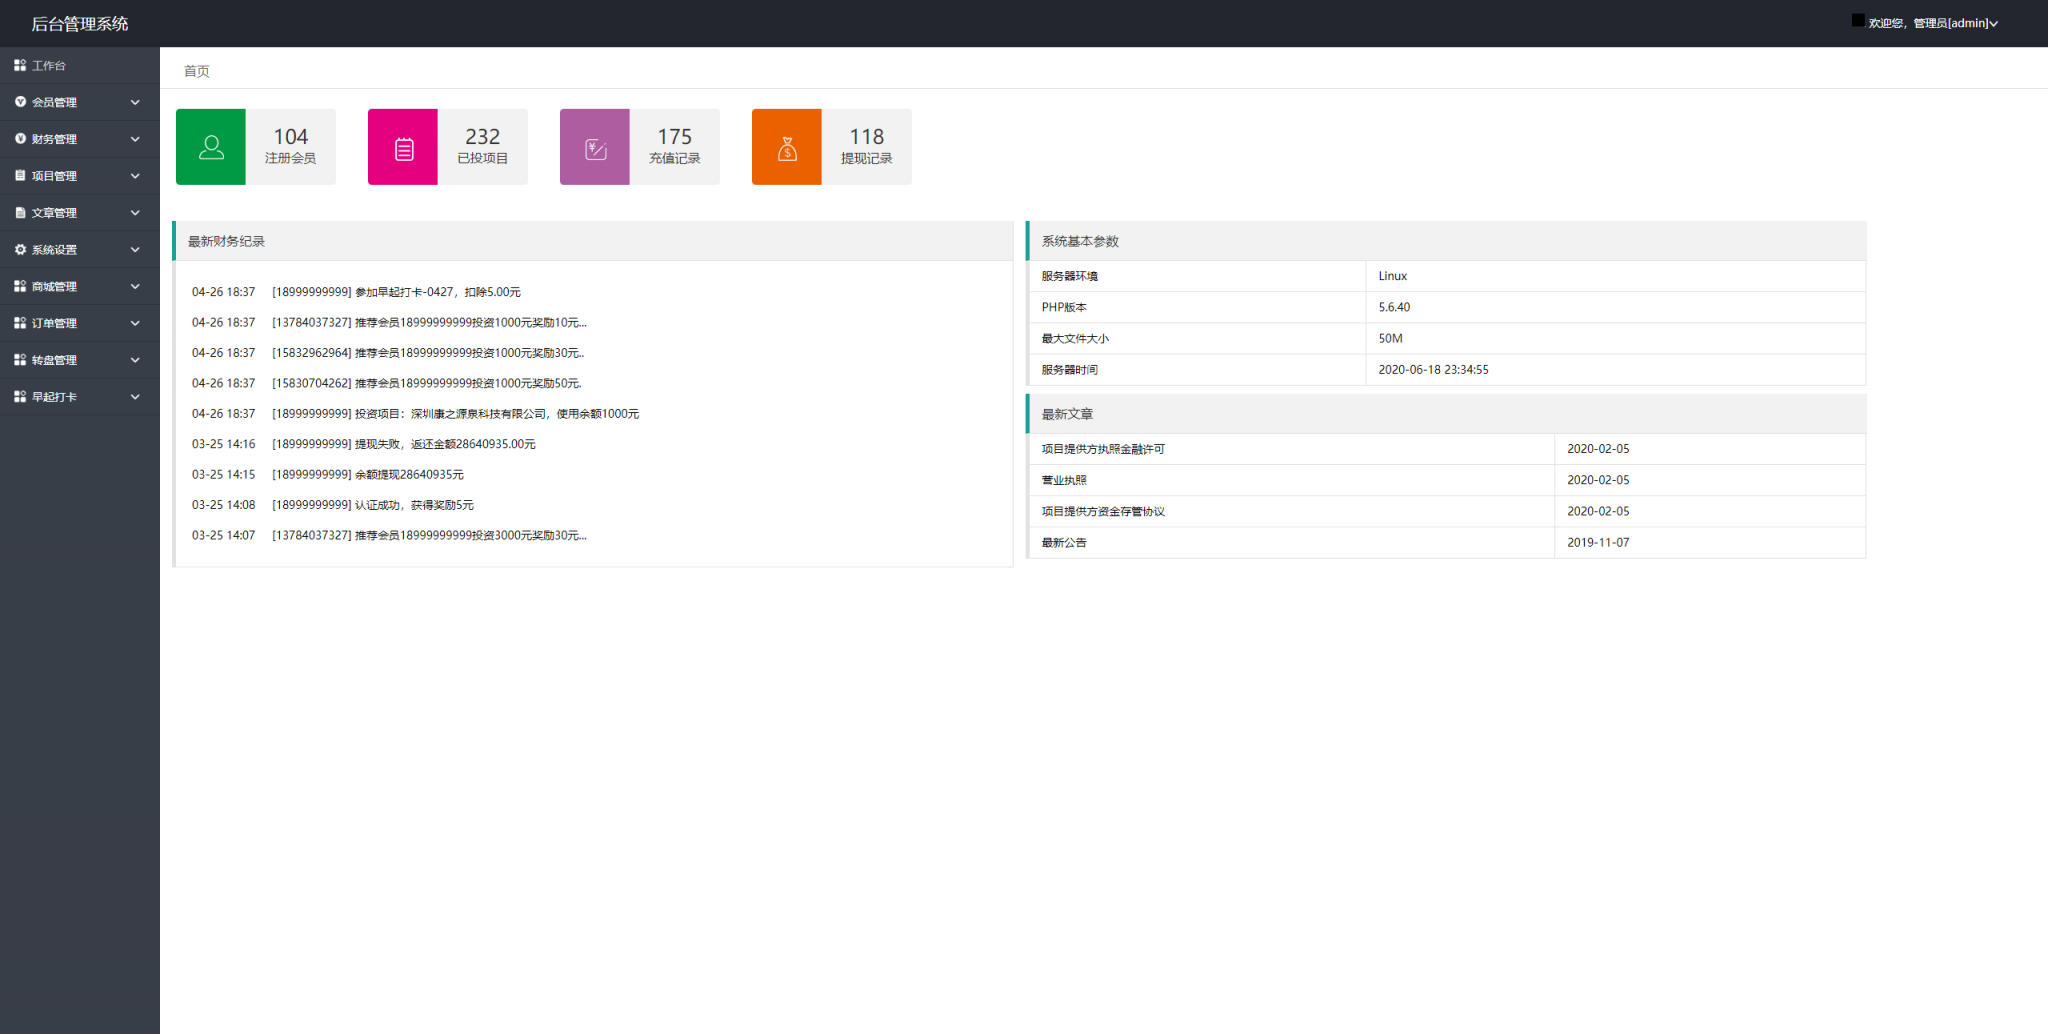Expand the 会员管理 chevron arrow
Screen dimensions: 2048x1034
click(135, 102)
